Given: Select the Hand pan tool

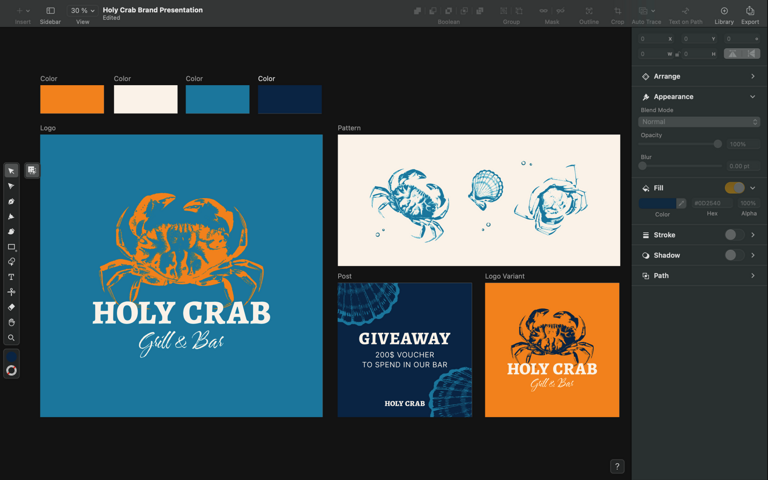Looking at the screenshot, I should pyautogui.click(x=11, y=322).
